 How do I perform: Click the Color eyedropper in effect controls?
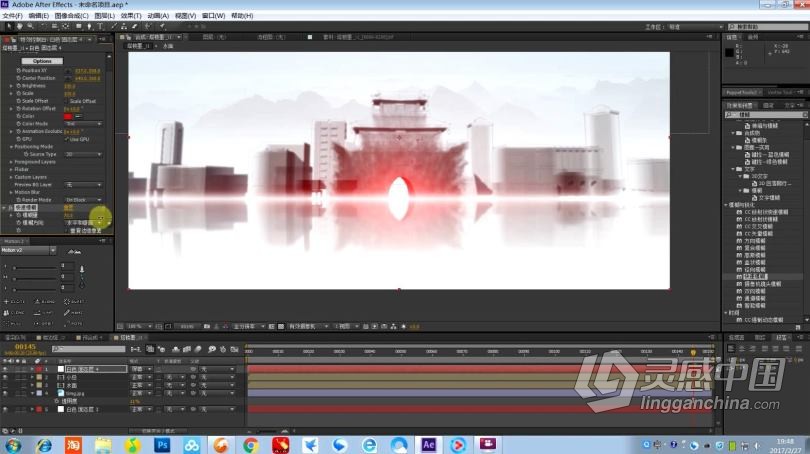pos(79,116)
